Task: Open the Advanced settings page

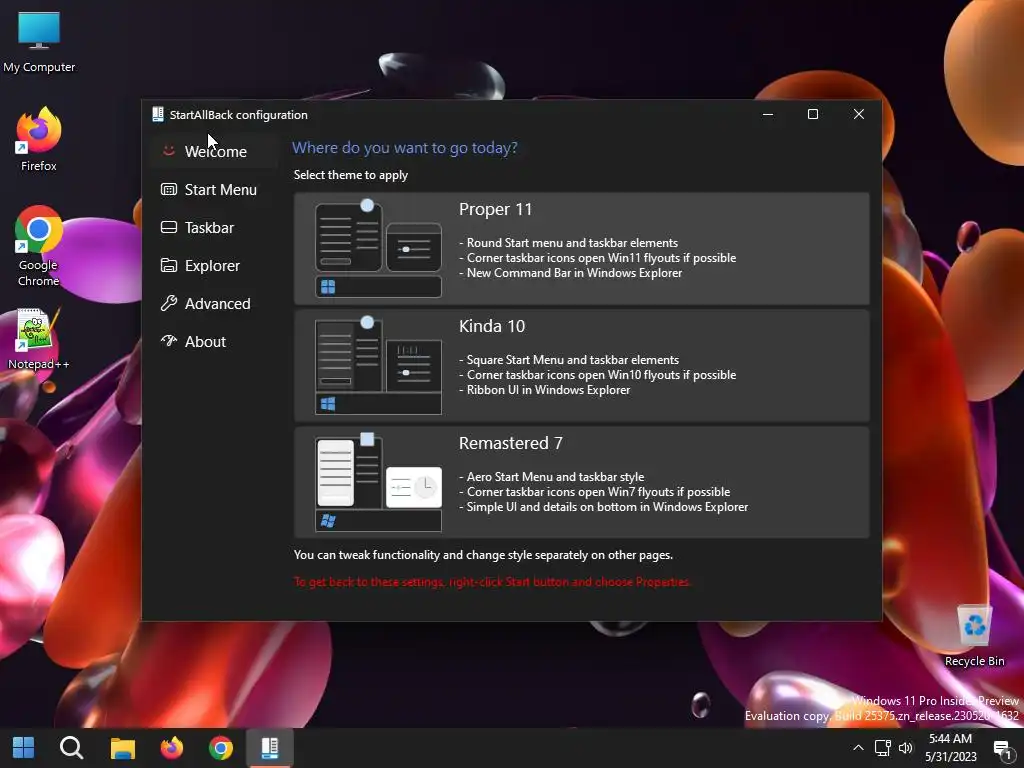Action: coord(214,303)
